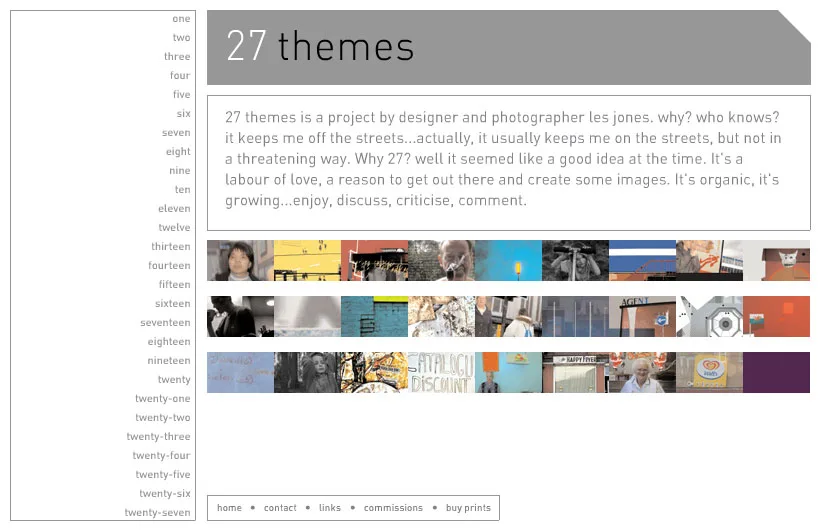Image resolution: width=821 pixels, height=531 pixels.
Task: Visit the 'buy prints' link
Action: [x=468, y=508]
